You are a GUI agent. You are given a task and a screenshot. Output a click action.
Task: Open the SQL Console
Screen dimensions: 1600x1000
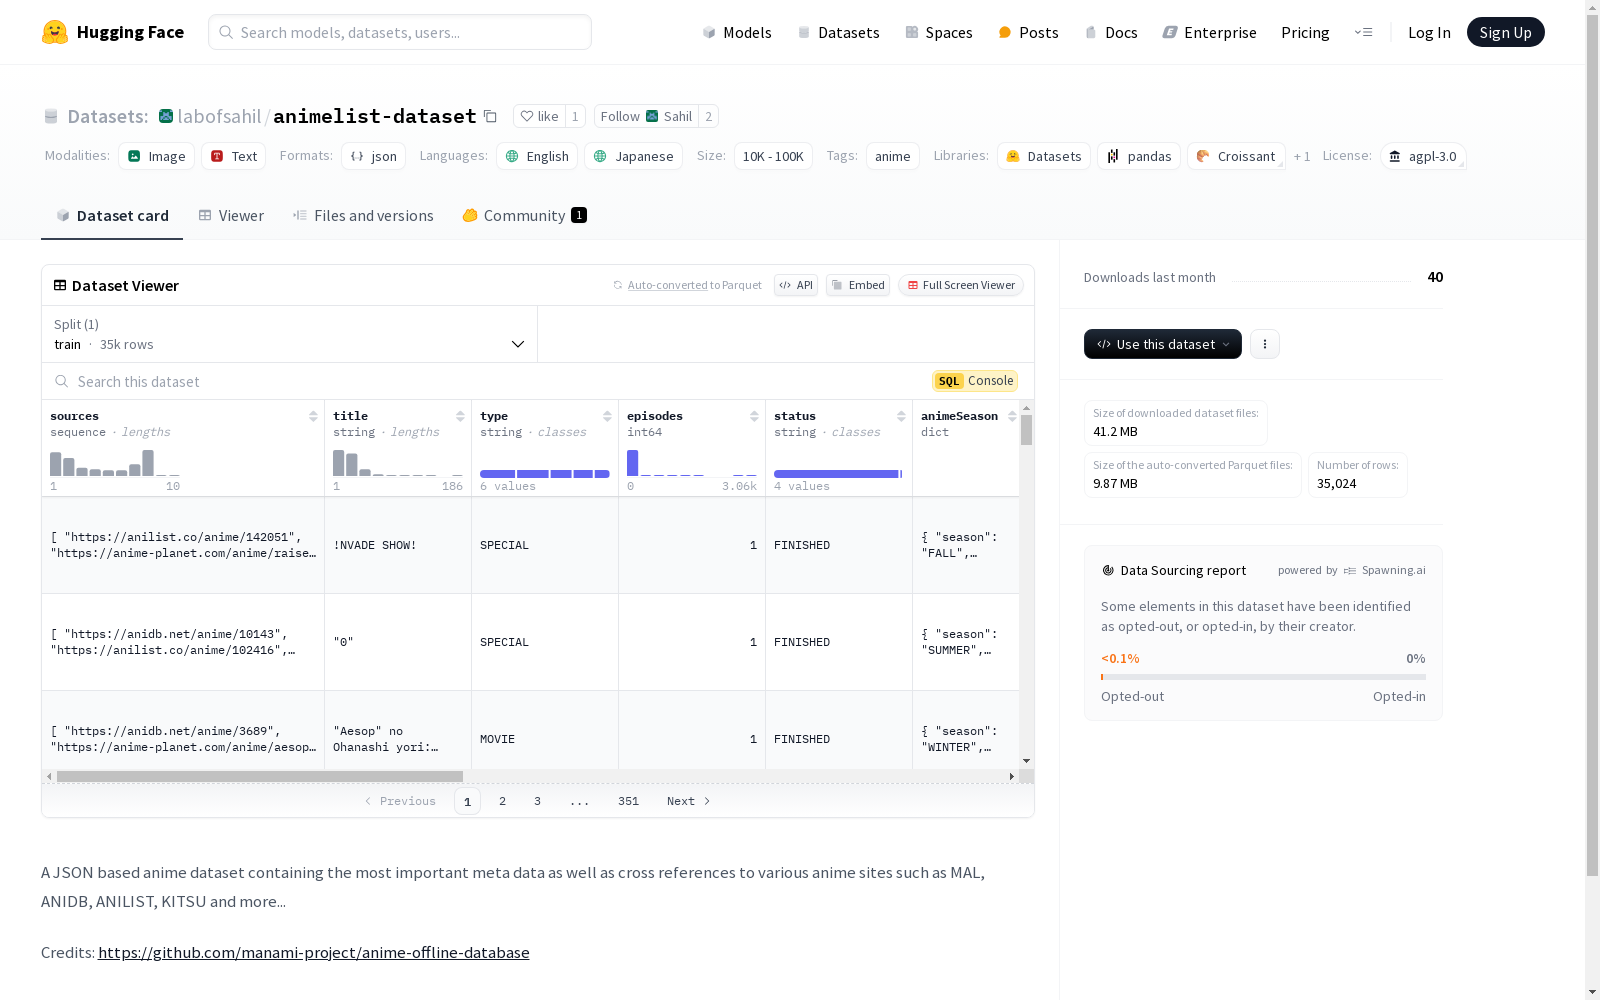[975, 381]
